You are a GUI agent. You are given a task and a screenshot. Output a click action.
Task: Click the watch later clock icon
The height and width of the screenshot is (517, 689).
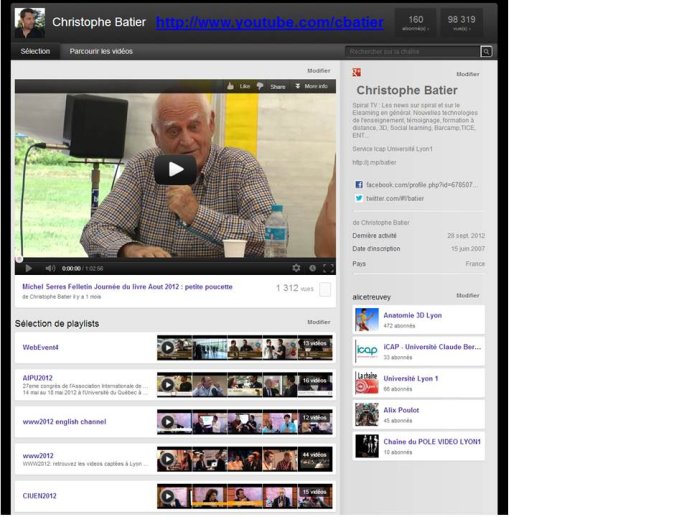point(312,268)
